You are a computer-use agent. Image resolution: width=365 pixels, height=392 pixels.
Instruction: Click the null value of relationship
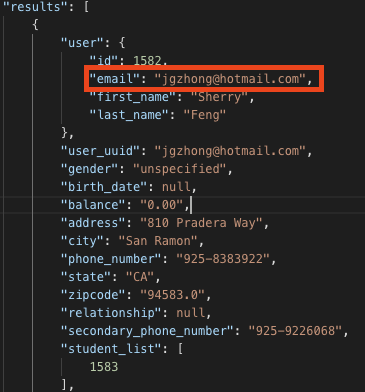coord(190,313)
